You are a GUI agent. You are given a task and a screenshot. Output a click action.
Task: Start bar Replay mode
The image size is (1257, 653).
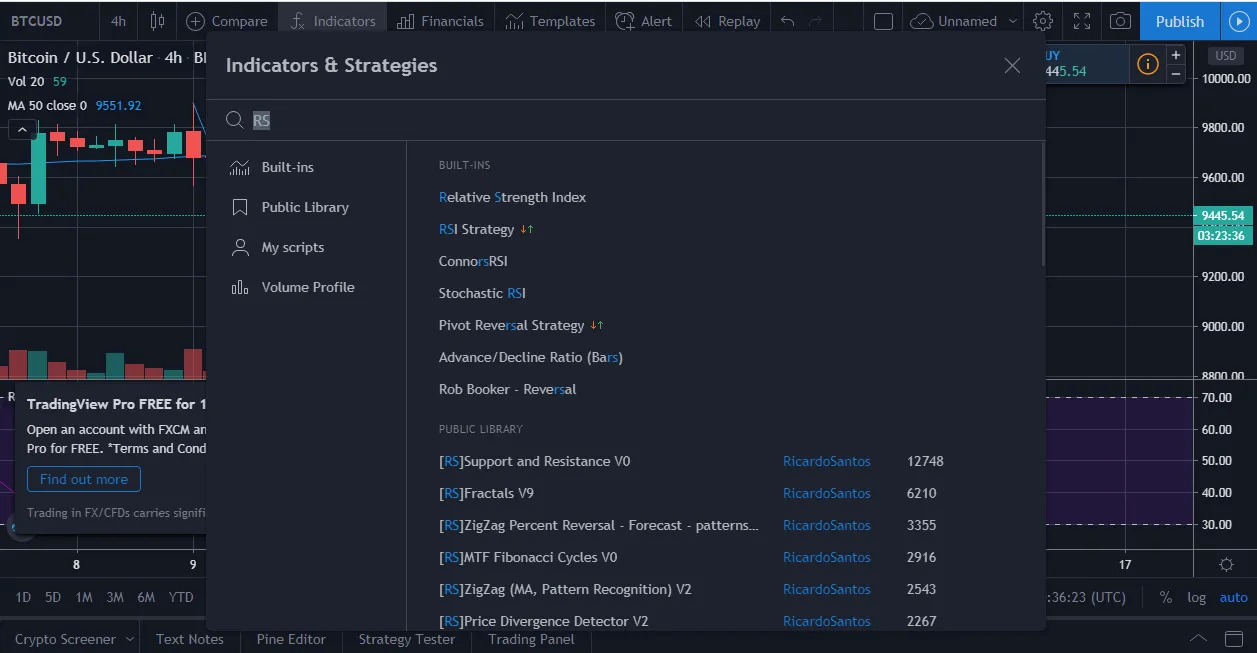(727, 21)
